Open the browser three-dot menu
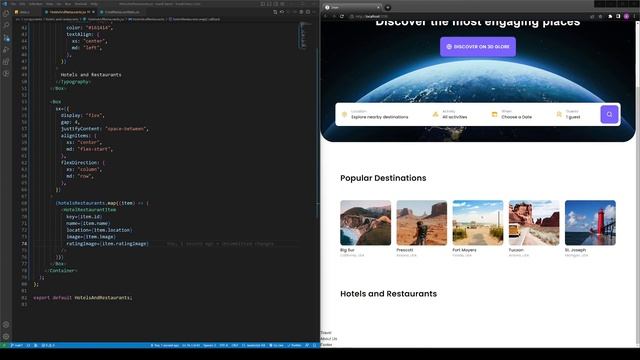 pos(634,16)
